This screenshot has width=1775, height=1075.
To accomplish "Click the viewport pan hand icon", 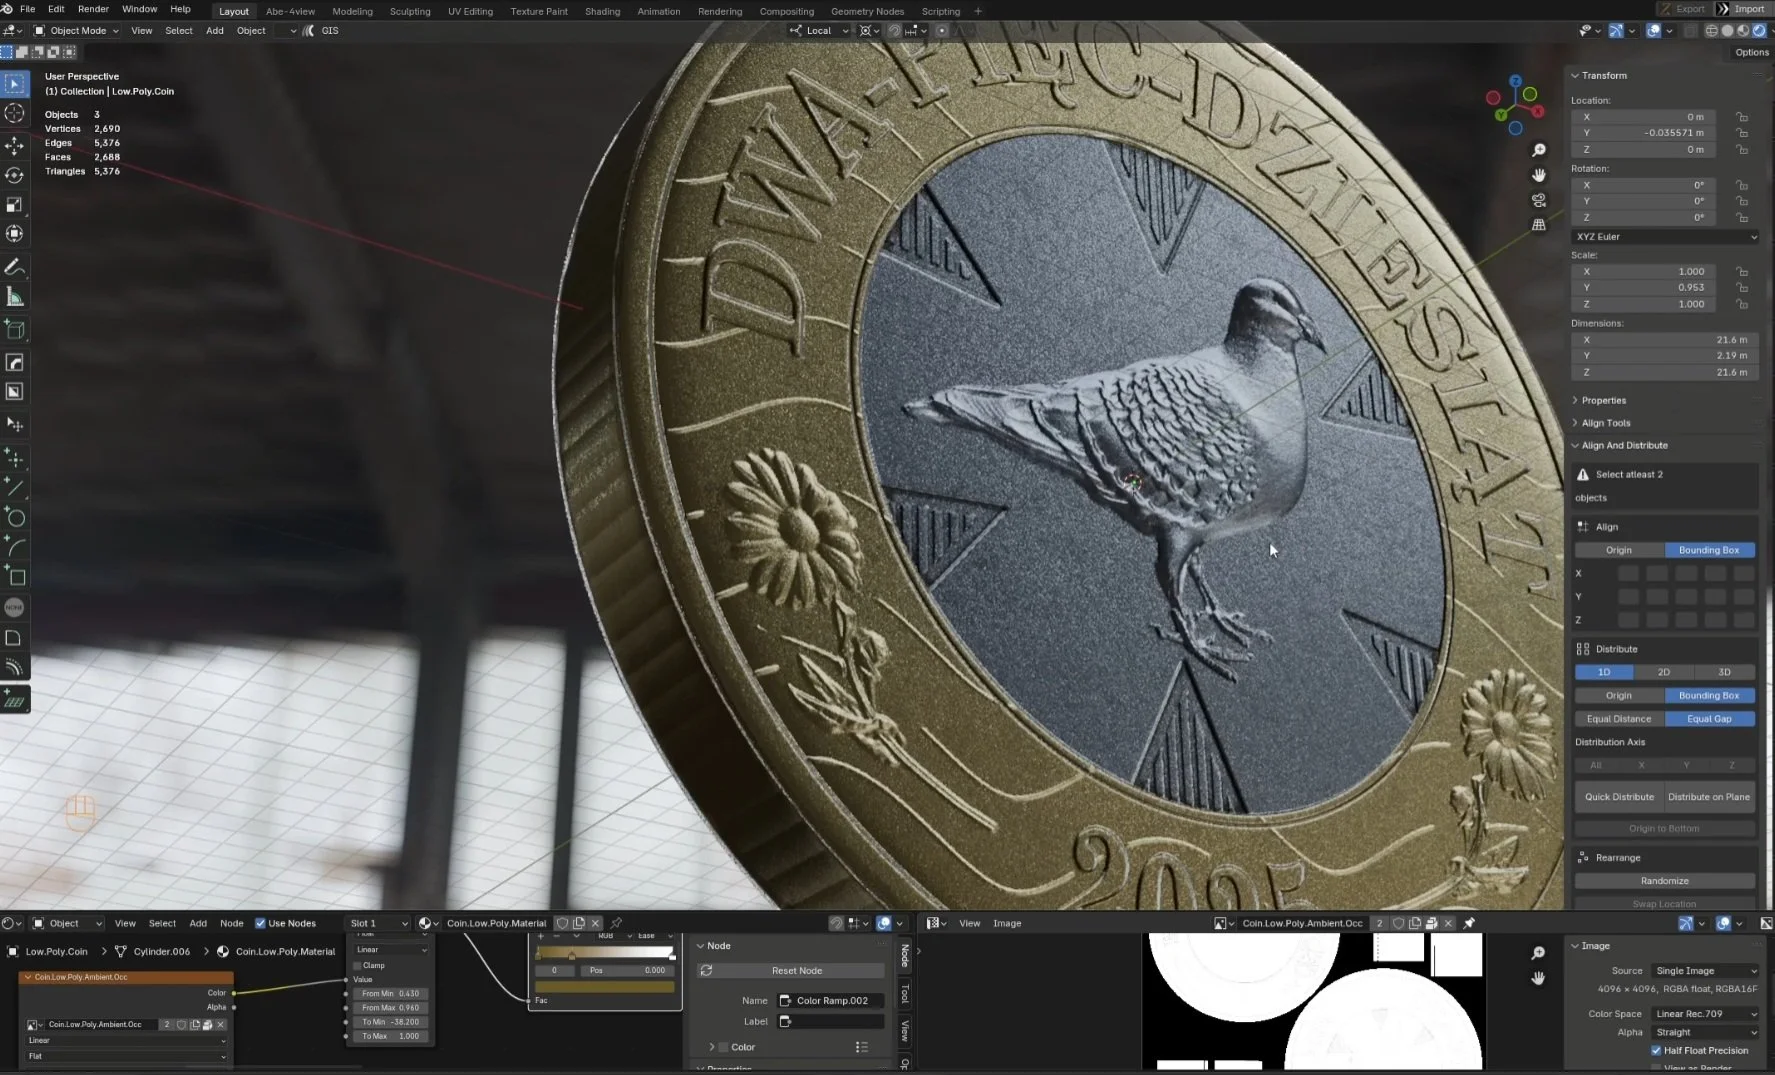I will coord(1539,175).
